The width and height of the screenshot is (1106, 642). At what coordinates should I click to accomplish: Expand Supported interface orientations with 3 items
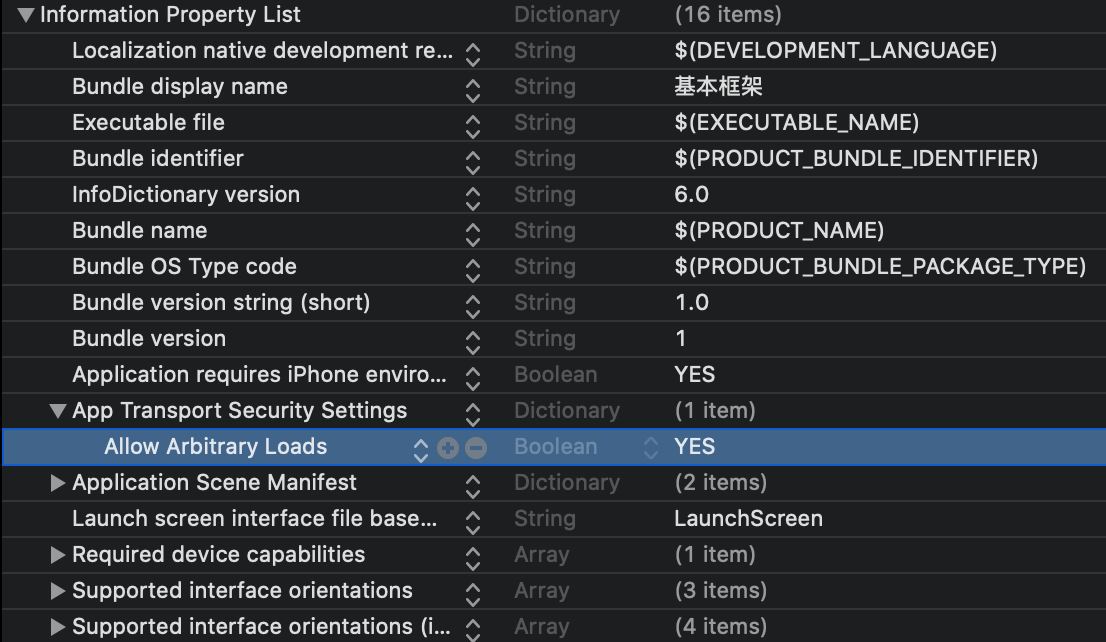[x=58, y=591]
